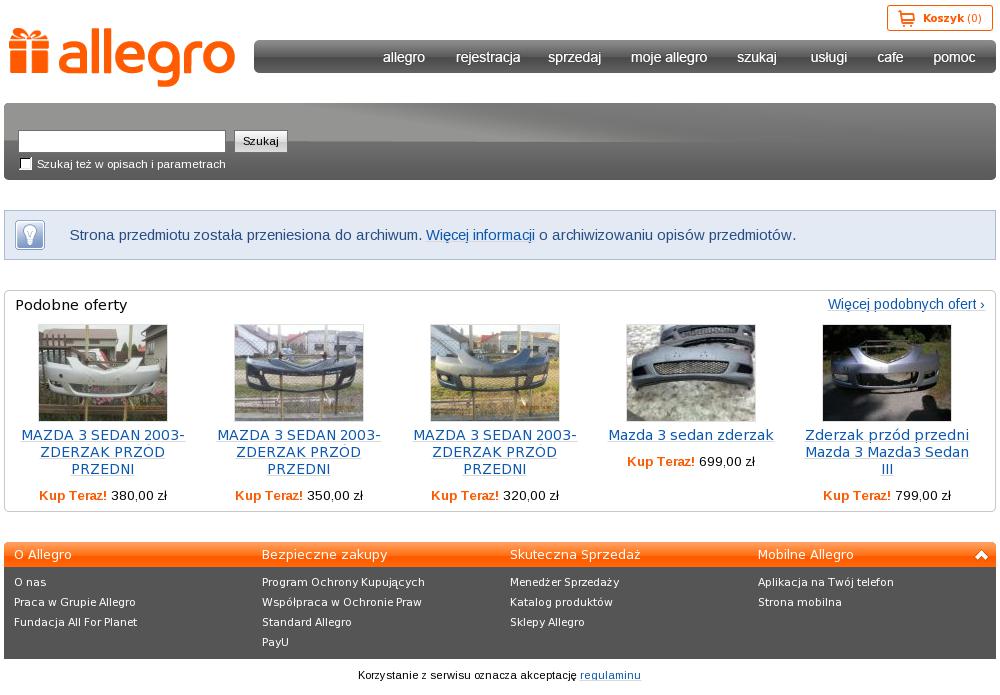Image resolution: width=1000 pixels, height=695 pixels.
Task: Open the Mazda 3 sedan zderzak link
Action: pos(691,435)
